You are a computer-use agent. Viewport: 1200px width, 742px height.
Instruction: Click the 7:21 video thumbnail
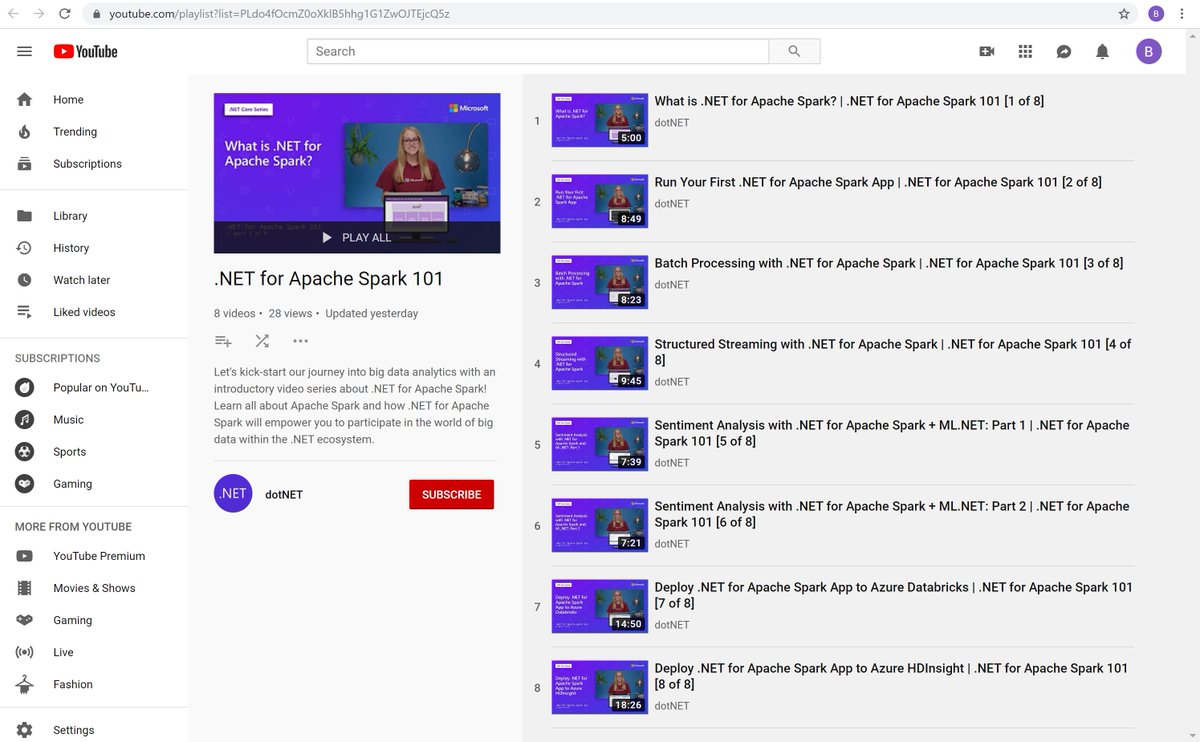click(600, 525)
